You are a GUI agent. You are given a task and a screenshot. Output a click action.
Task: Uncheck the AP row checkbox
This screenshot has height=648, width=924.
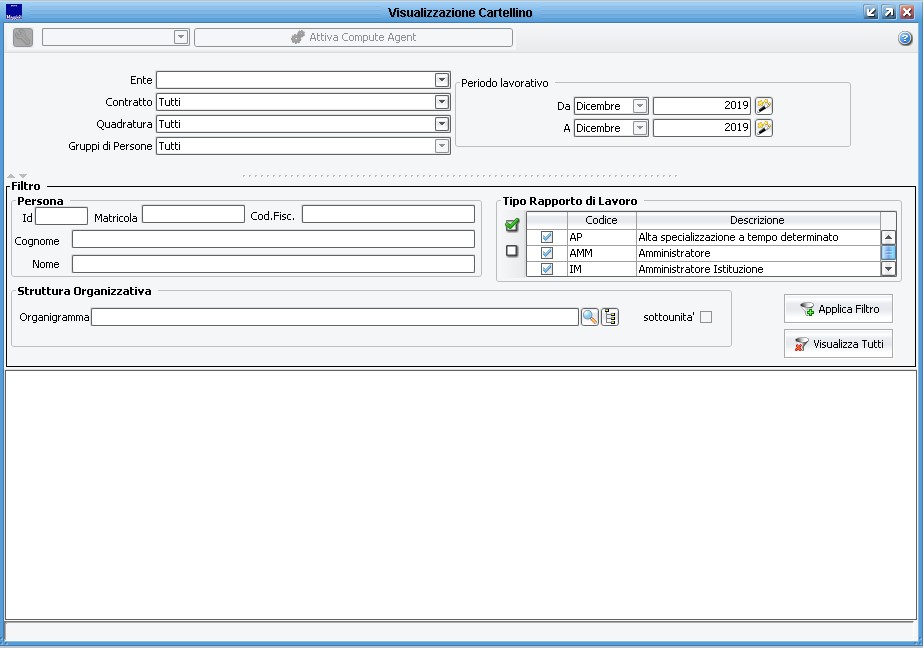click(x=547, y=237)
